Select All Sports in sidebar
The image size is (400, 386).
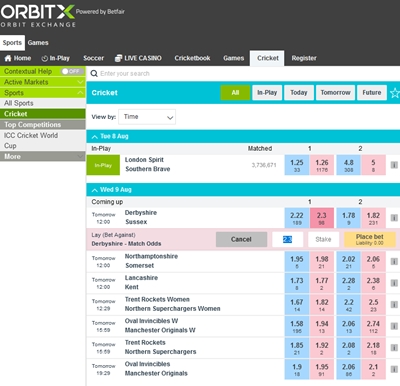pyautogui.click(x=43, y=103)
